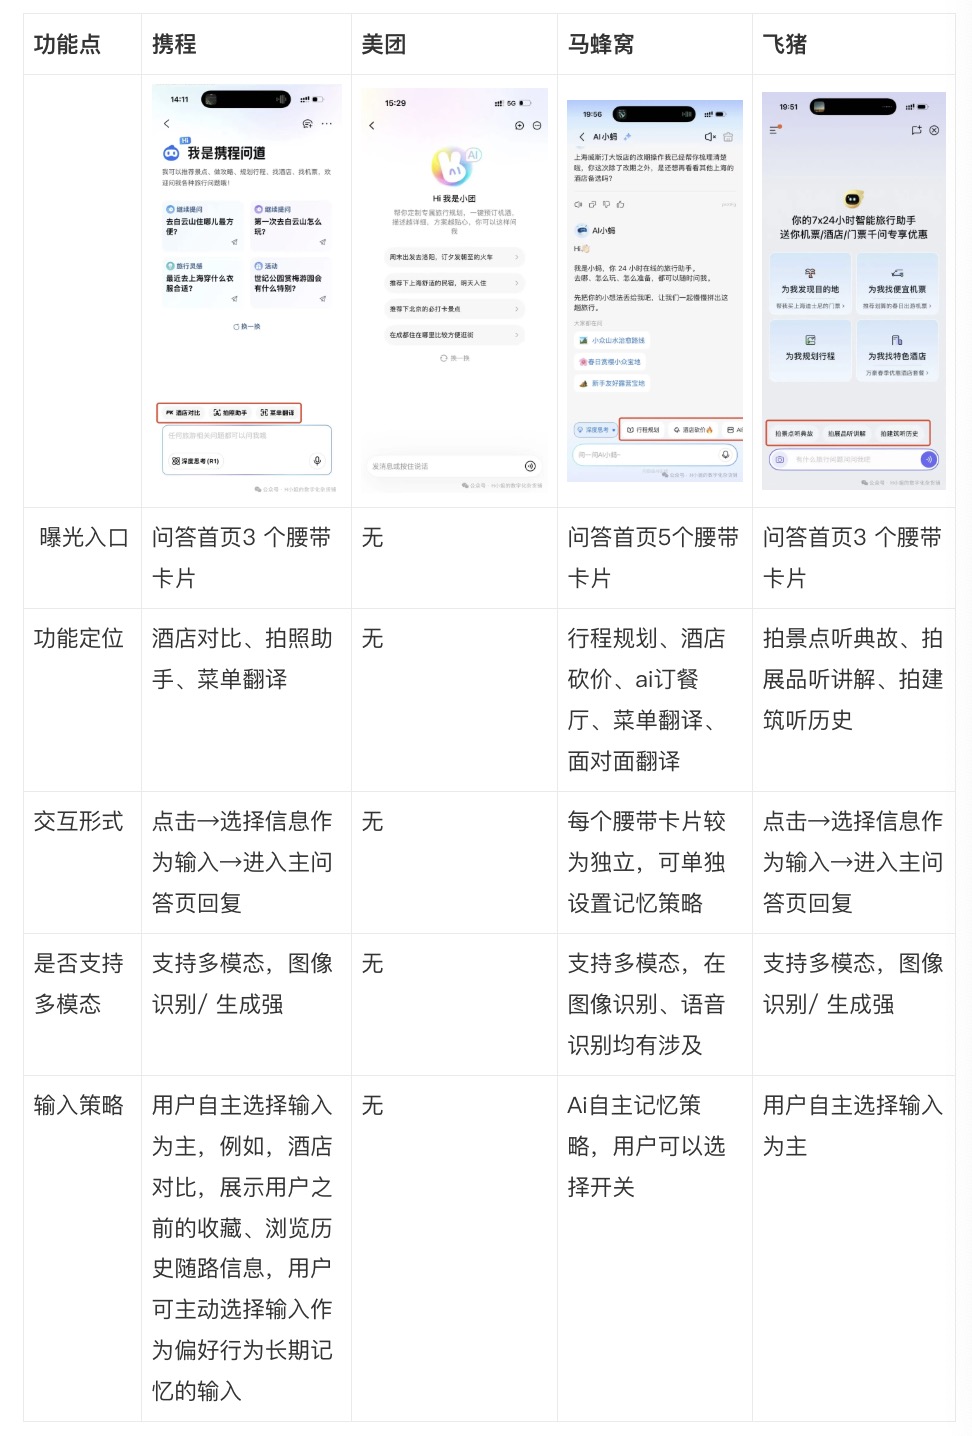The width and height of the screenshot is (972, 1436).
Task: Tap the back arrow in the 携程 screenshot
Action: point(167,124)
